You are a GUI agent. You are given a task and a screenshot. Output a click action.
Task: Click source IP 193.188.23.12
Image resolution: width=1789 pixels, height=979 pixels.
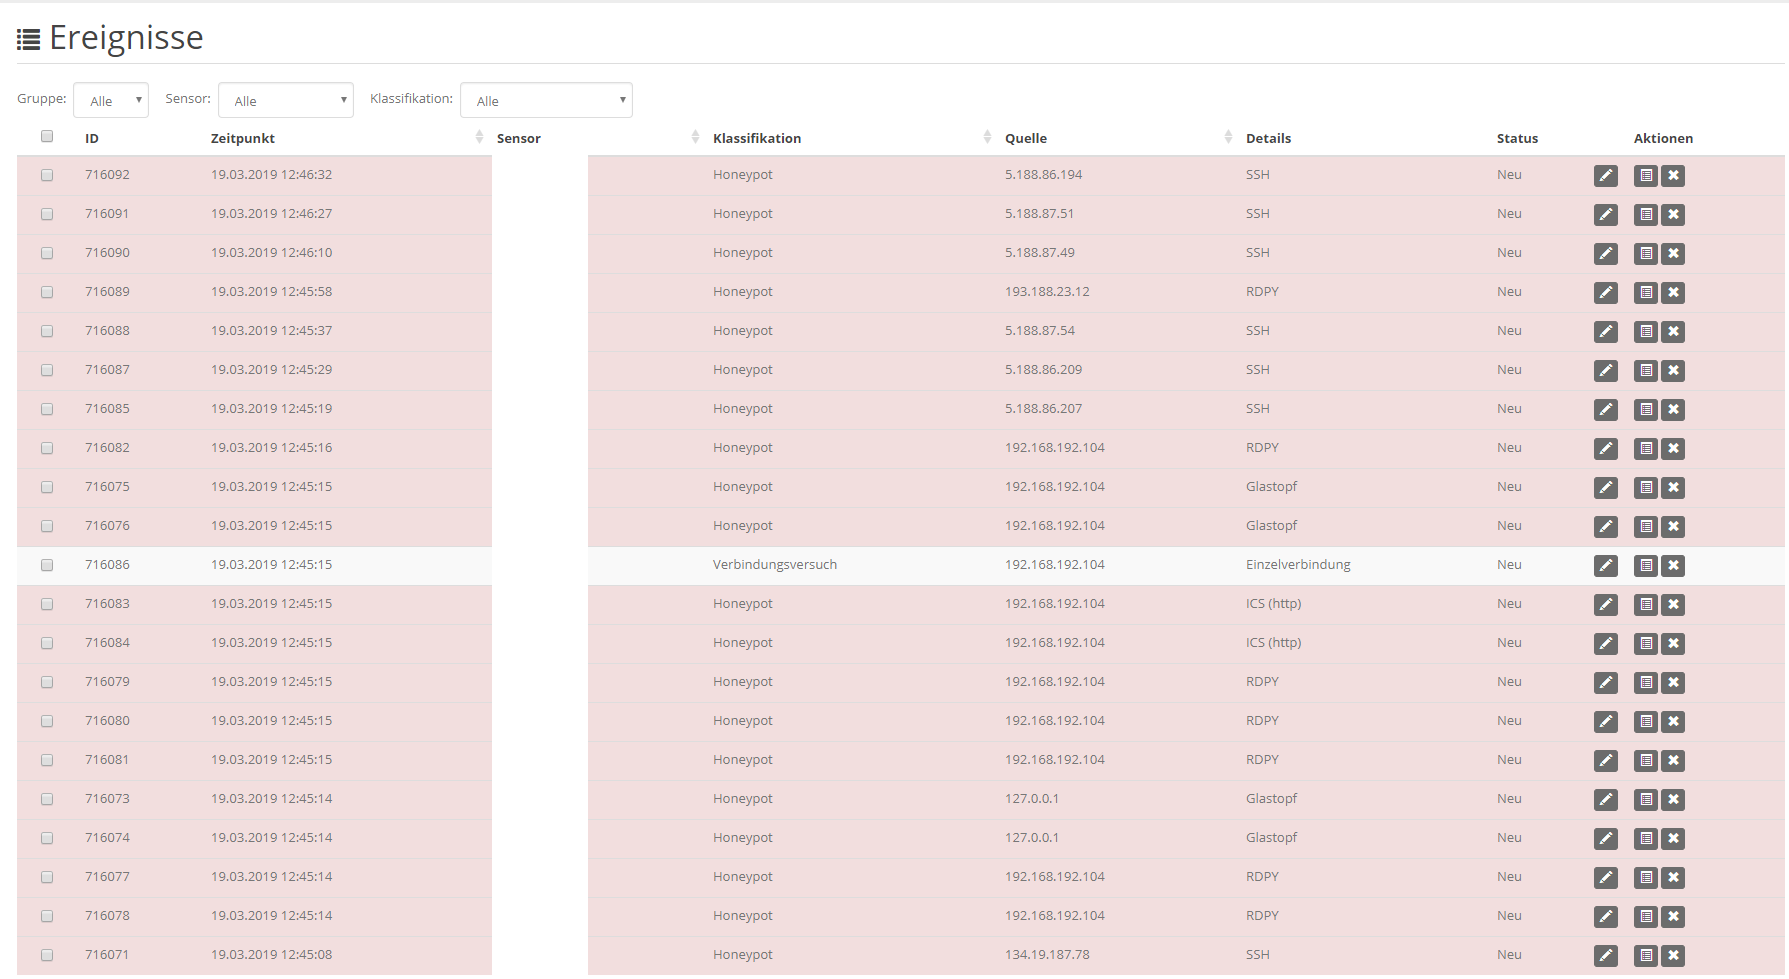[x=1047, y=292]
